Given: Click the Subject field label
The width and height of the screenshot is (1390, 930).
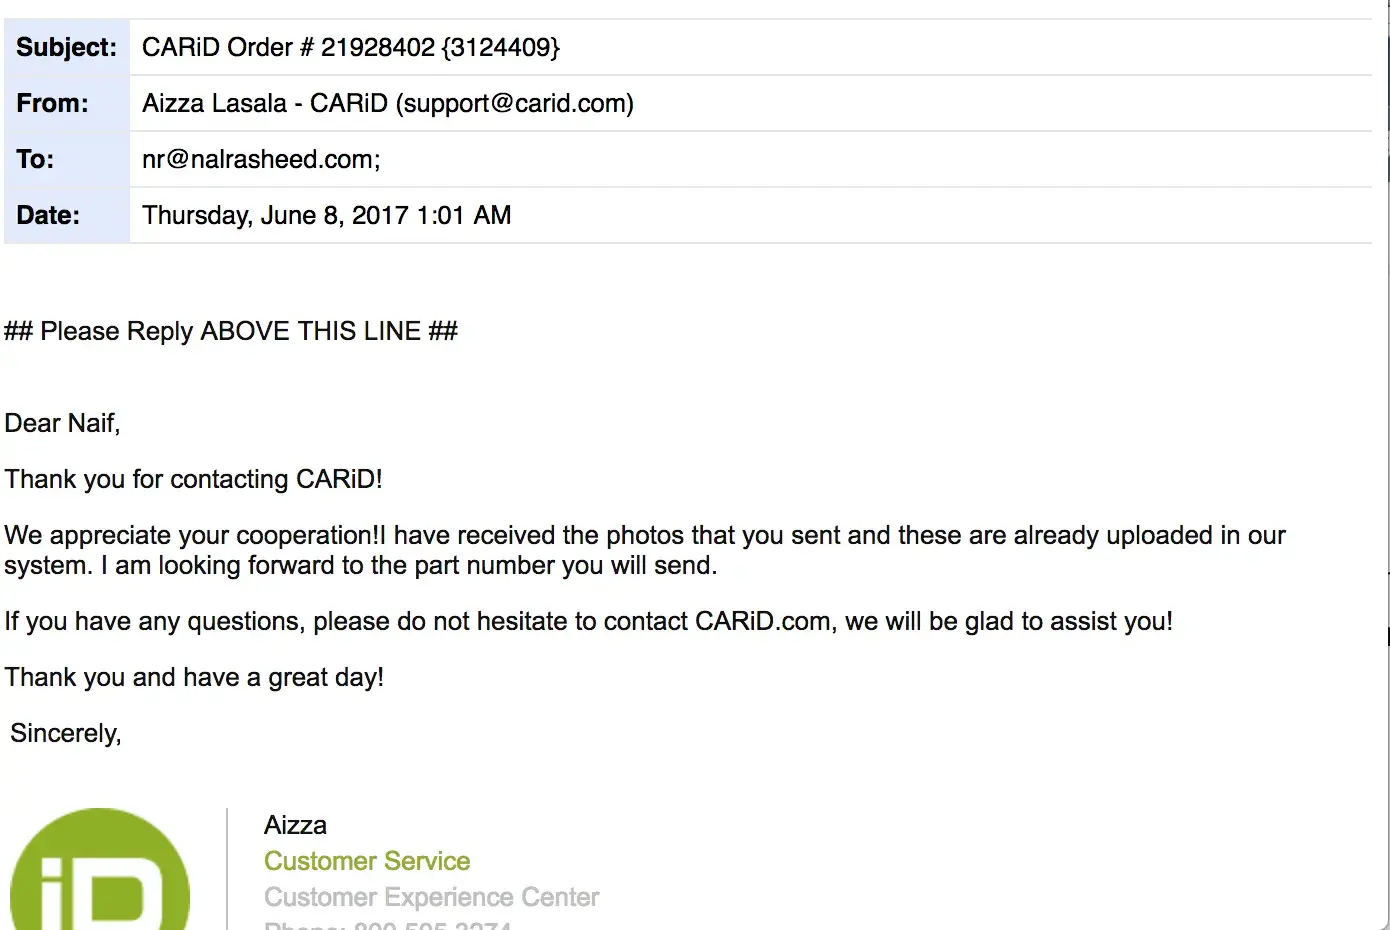Looking at the screenshot, I should [x=66, y=47].
